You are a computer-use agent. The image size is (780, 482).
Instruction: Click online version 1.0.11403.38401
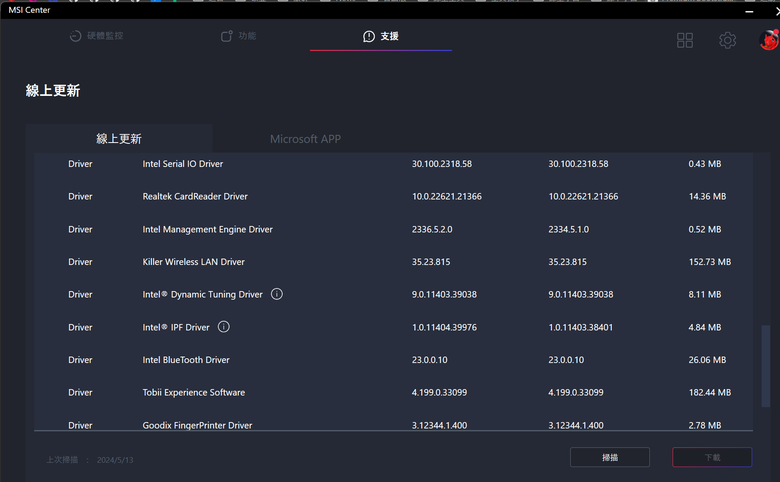581,327
